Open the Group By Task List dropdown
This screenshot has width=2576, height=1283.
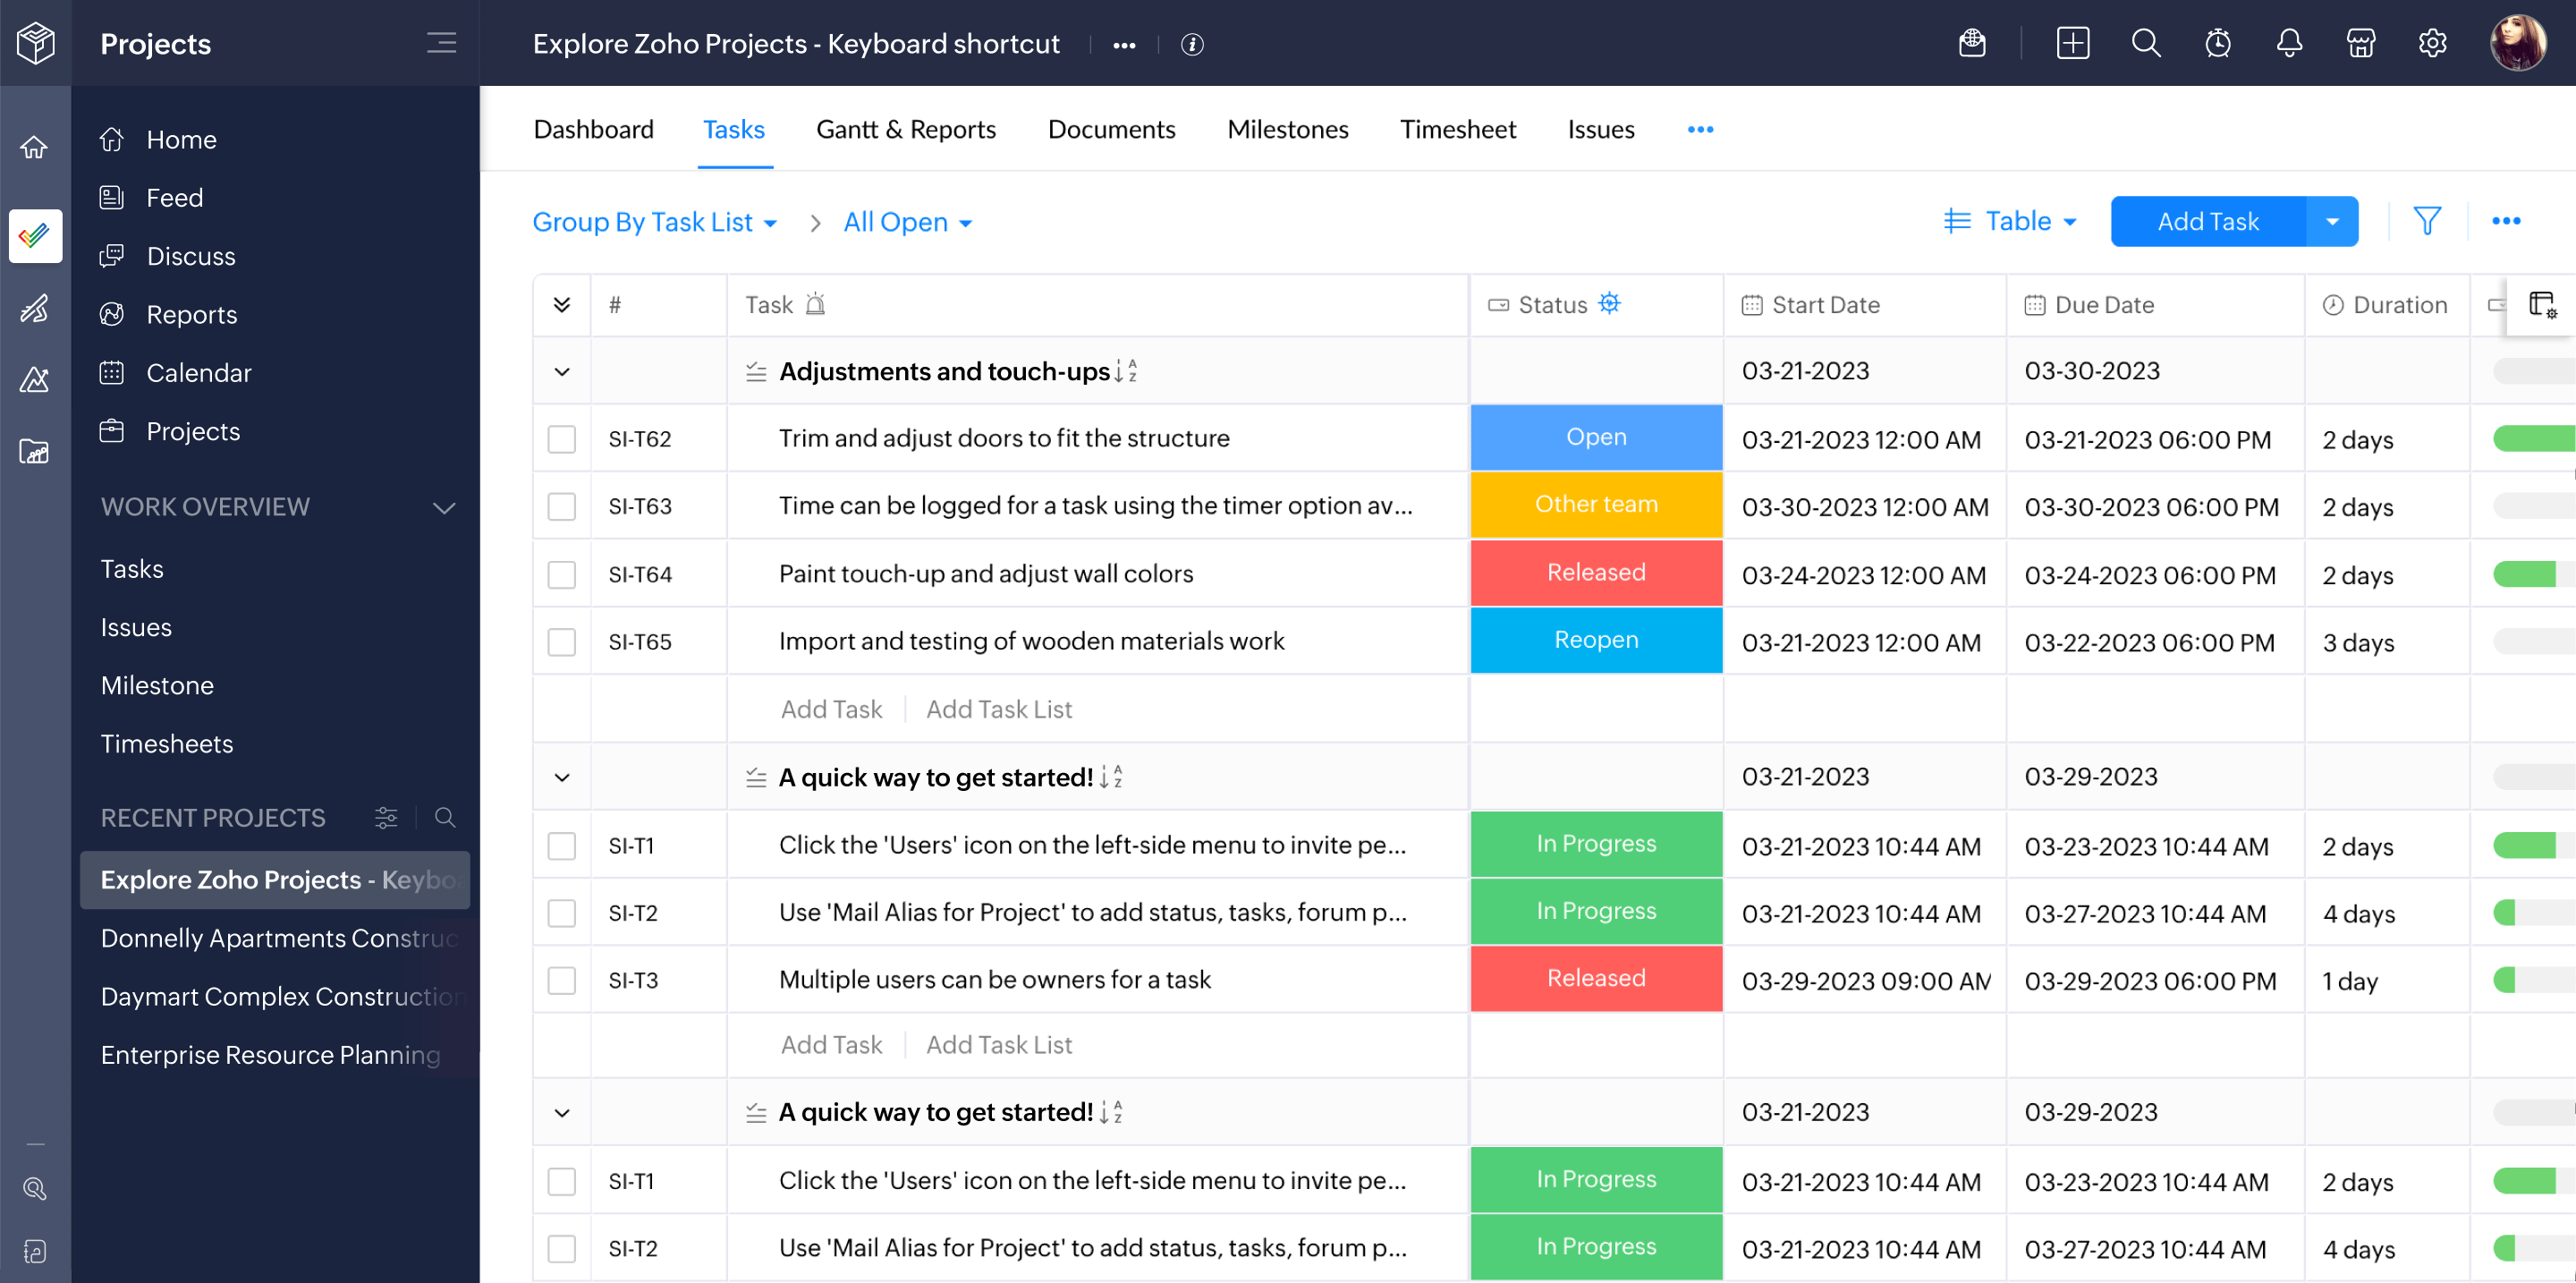654,222
